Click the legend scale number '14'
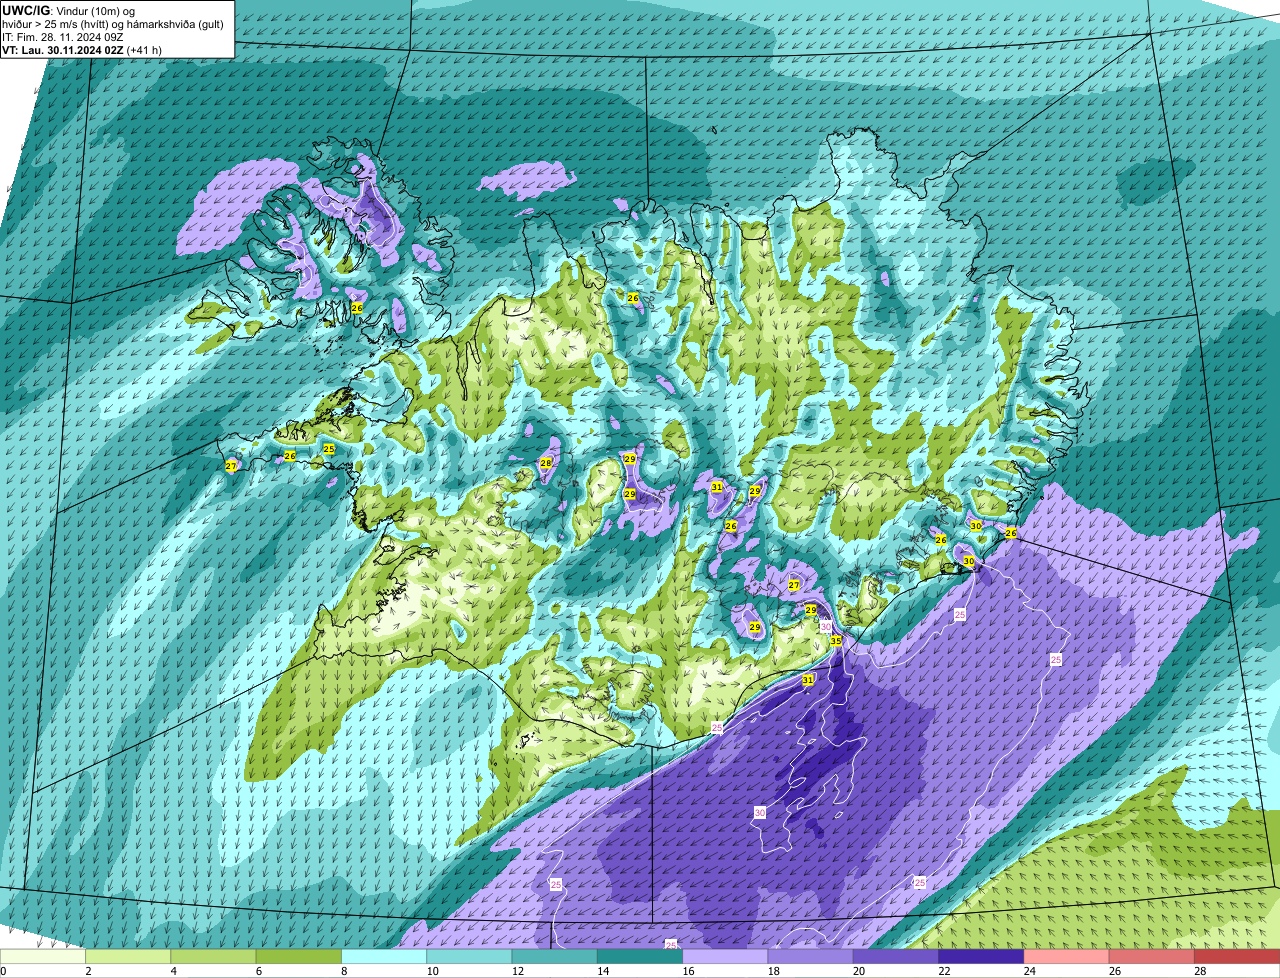The height and width of the screenshot is (978, 1280). pos(602,971)
